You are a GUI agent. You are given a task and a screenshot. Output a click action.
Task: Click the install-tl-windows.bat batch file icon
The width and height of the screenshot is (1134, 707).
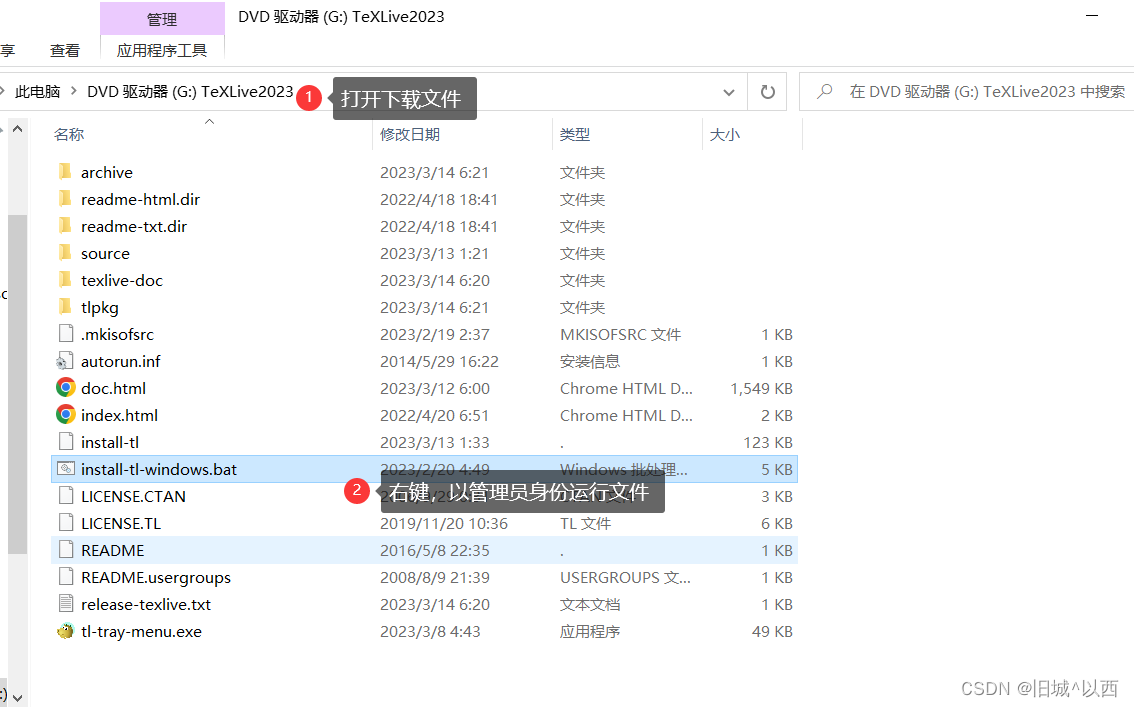click(x=66, y=469)
